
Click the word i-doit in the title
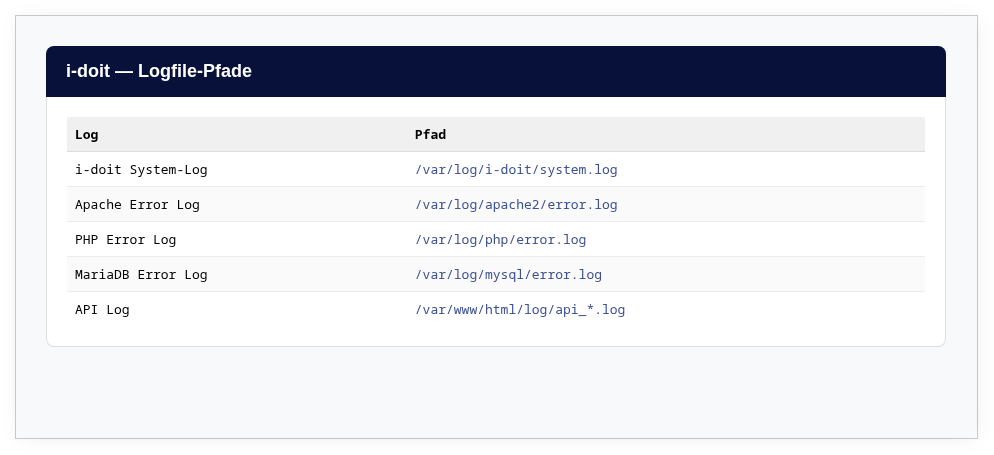87,71
